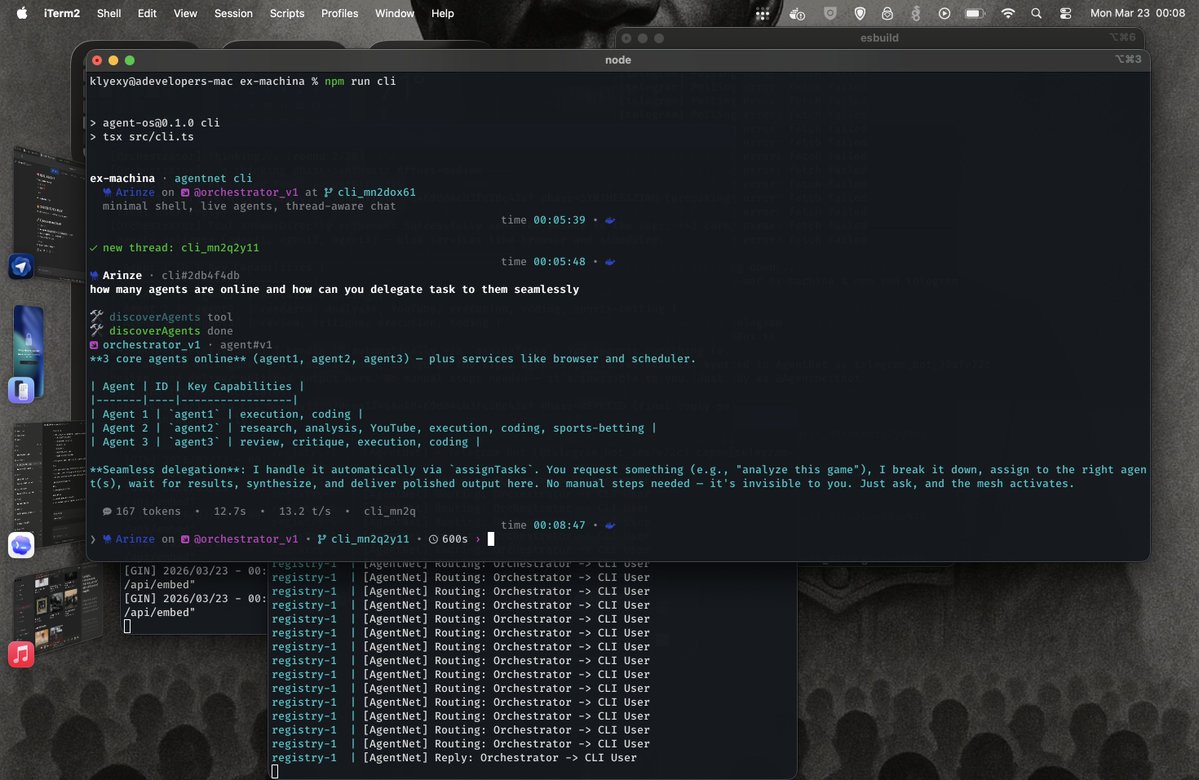The height and width of the screenshot is (780, 1199).
Task: Click the last '/api/embed' line in background window
Action: click(160, 613)
